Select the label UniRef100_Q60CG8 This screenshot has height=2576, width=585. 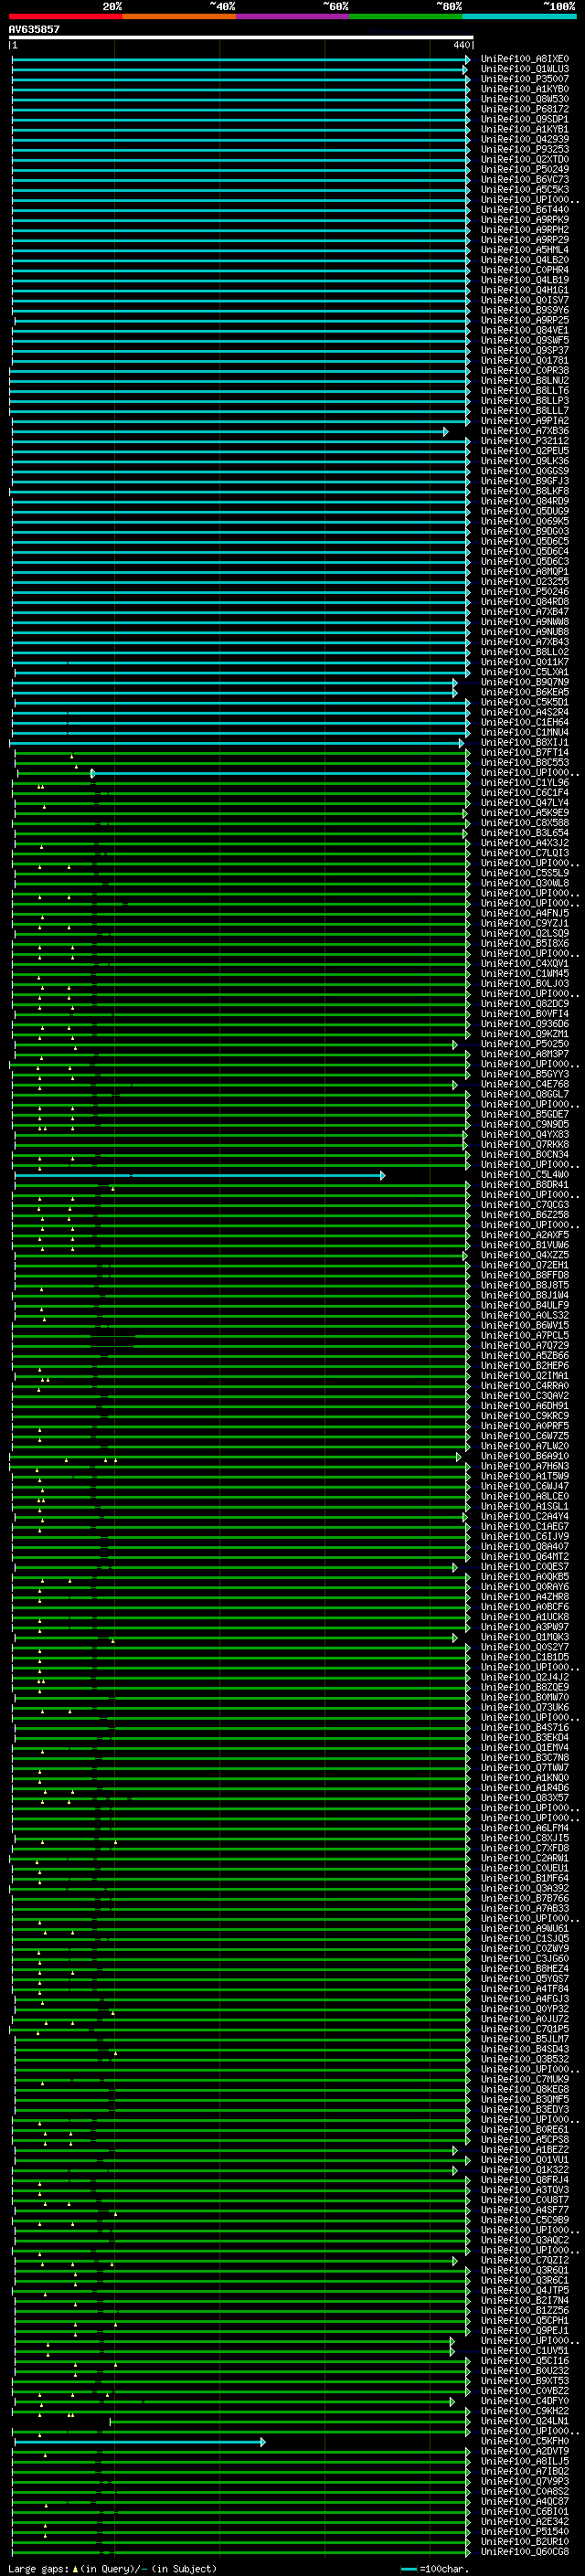pos(525,2552)
